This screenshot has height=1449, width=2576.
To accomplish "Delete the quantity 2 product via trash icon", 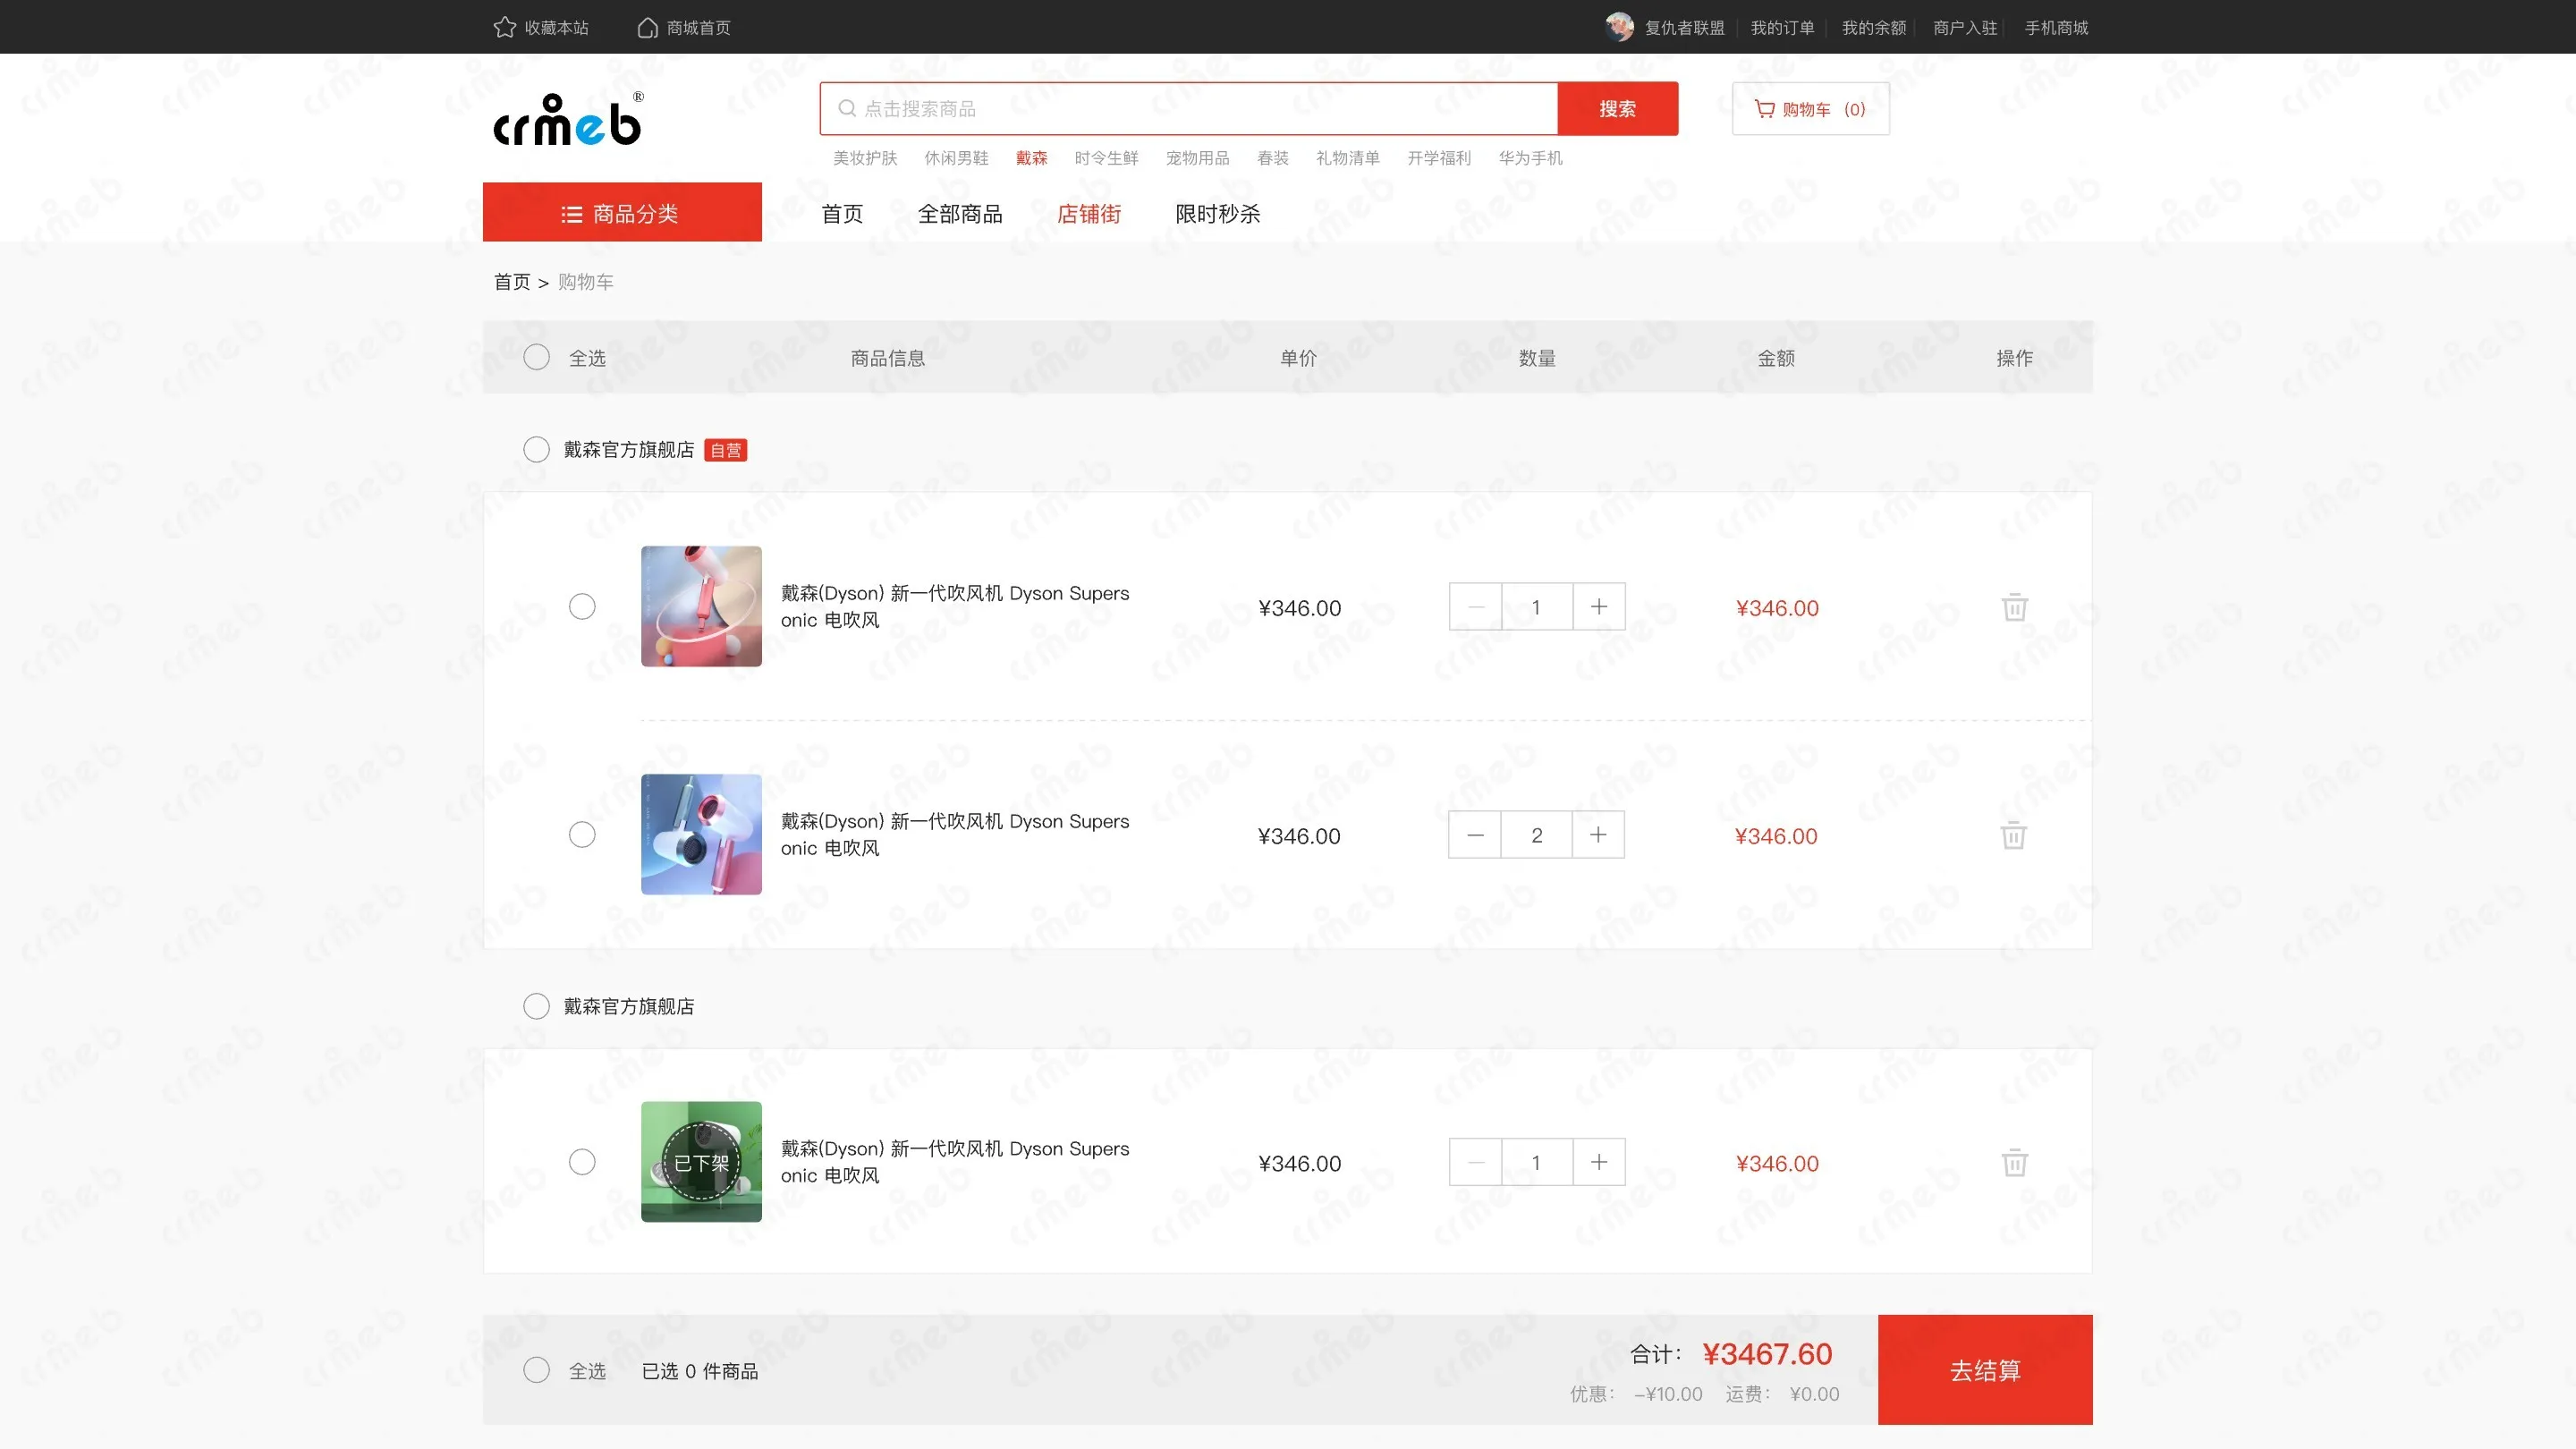I will pos(2014,835).
